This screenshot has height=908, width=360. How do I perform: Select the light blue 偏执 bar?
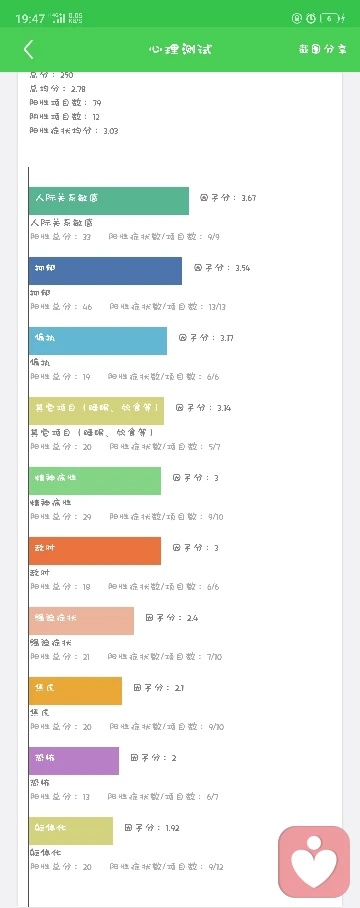tap(98, 340)
